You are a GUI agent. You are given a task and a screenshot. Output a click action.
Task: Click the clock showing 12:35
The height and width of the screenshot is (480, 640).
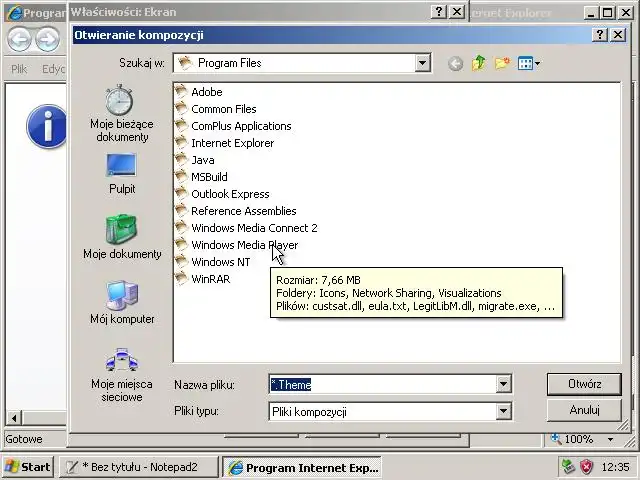click(x=615, y=467)
